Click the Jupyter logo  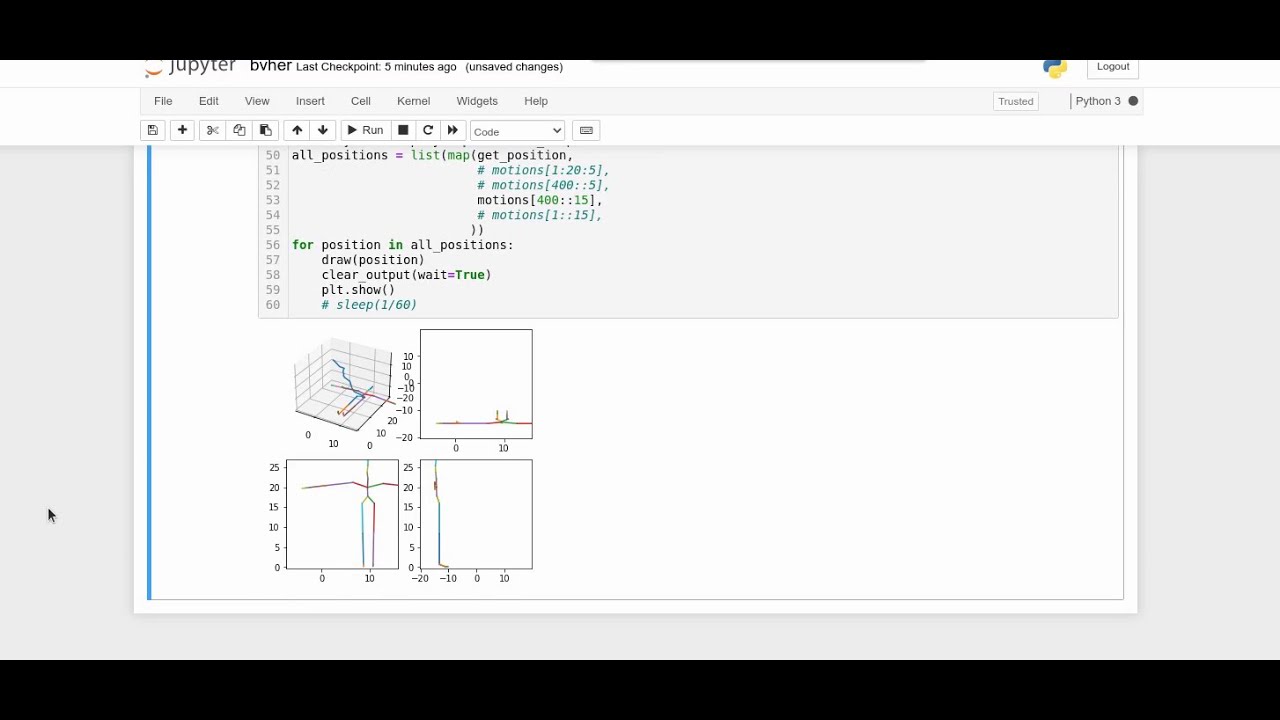190,67
